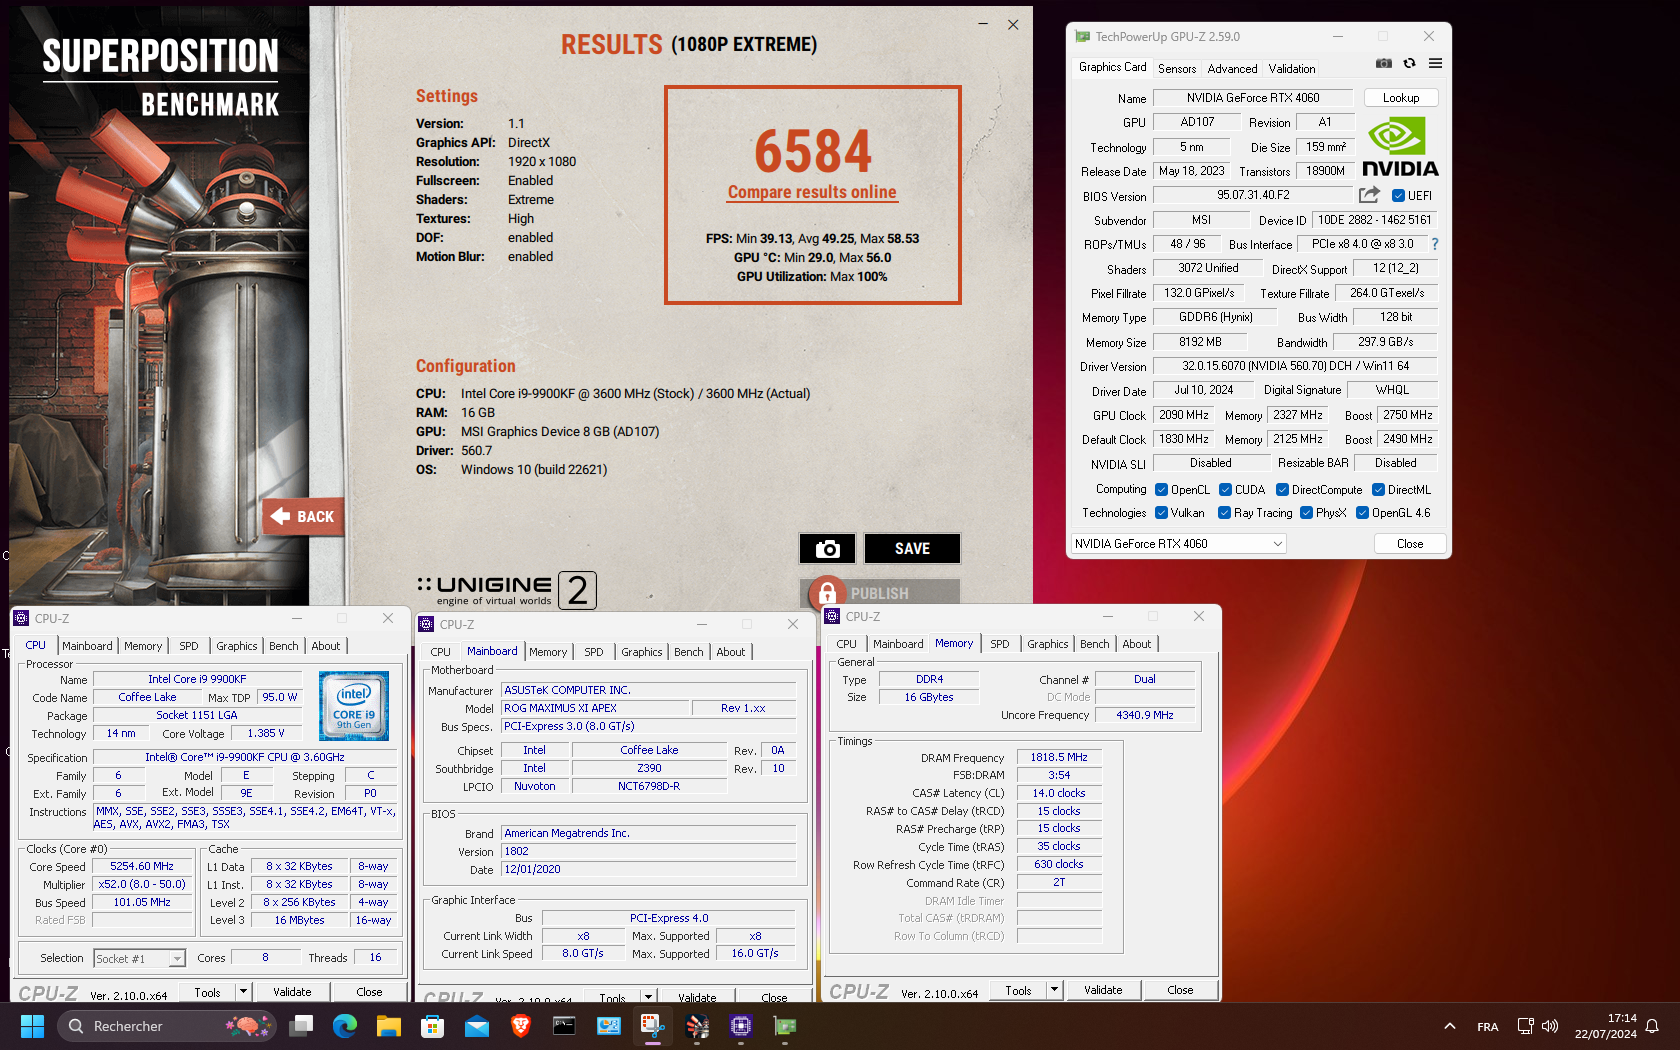1680x1050 pixels.
Task: Click the Bus Interface question mark icon
Action: click(1435, 244)
